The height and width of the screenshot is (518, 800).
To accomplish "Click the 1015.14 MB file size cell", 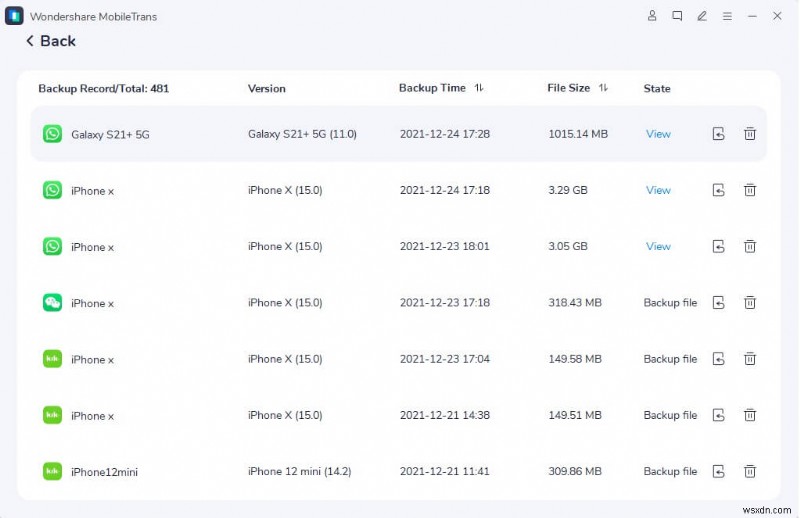I will point(578,134).
